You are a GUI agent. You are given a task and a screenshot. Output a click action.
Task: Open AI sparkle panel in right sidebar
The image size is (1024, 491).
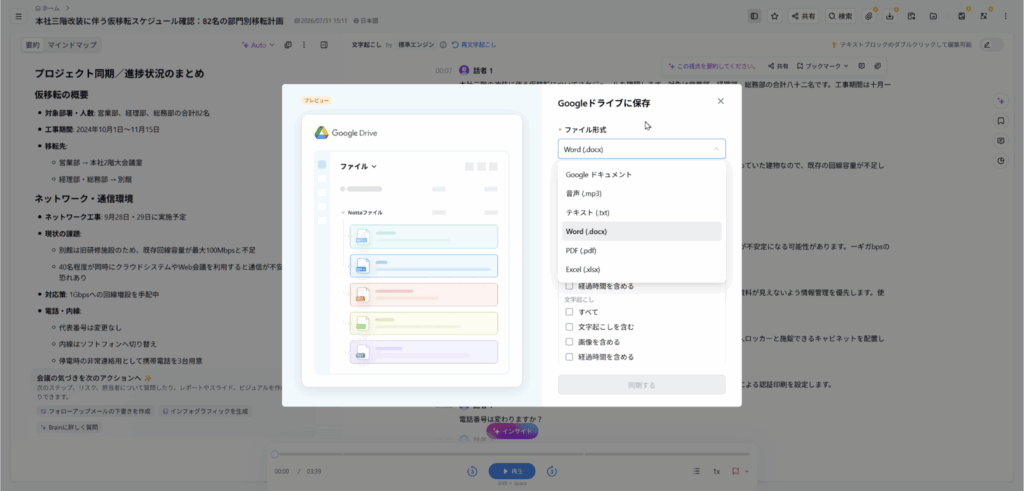1000,101
